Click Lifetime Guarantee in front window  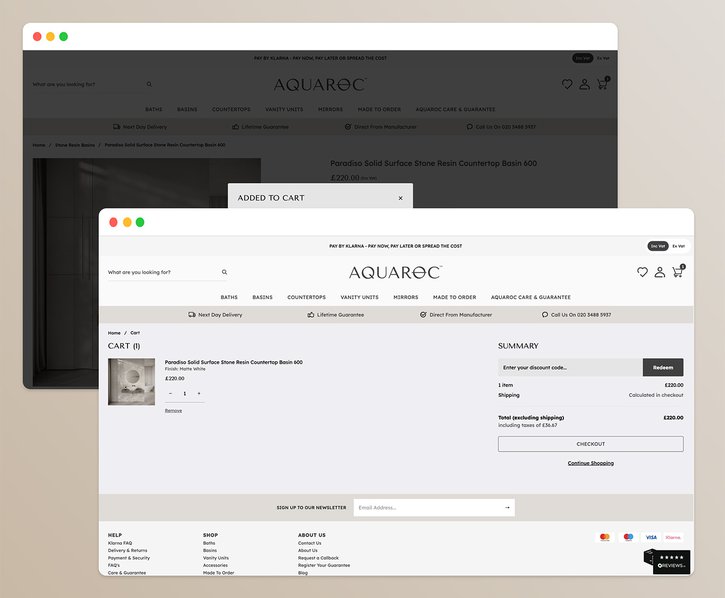tap(336, 314)
